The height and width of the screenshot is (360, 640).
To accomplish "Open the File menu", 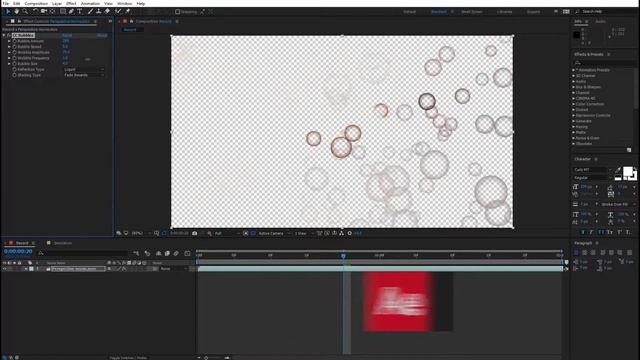I will [x=6, y=3].
